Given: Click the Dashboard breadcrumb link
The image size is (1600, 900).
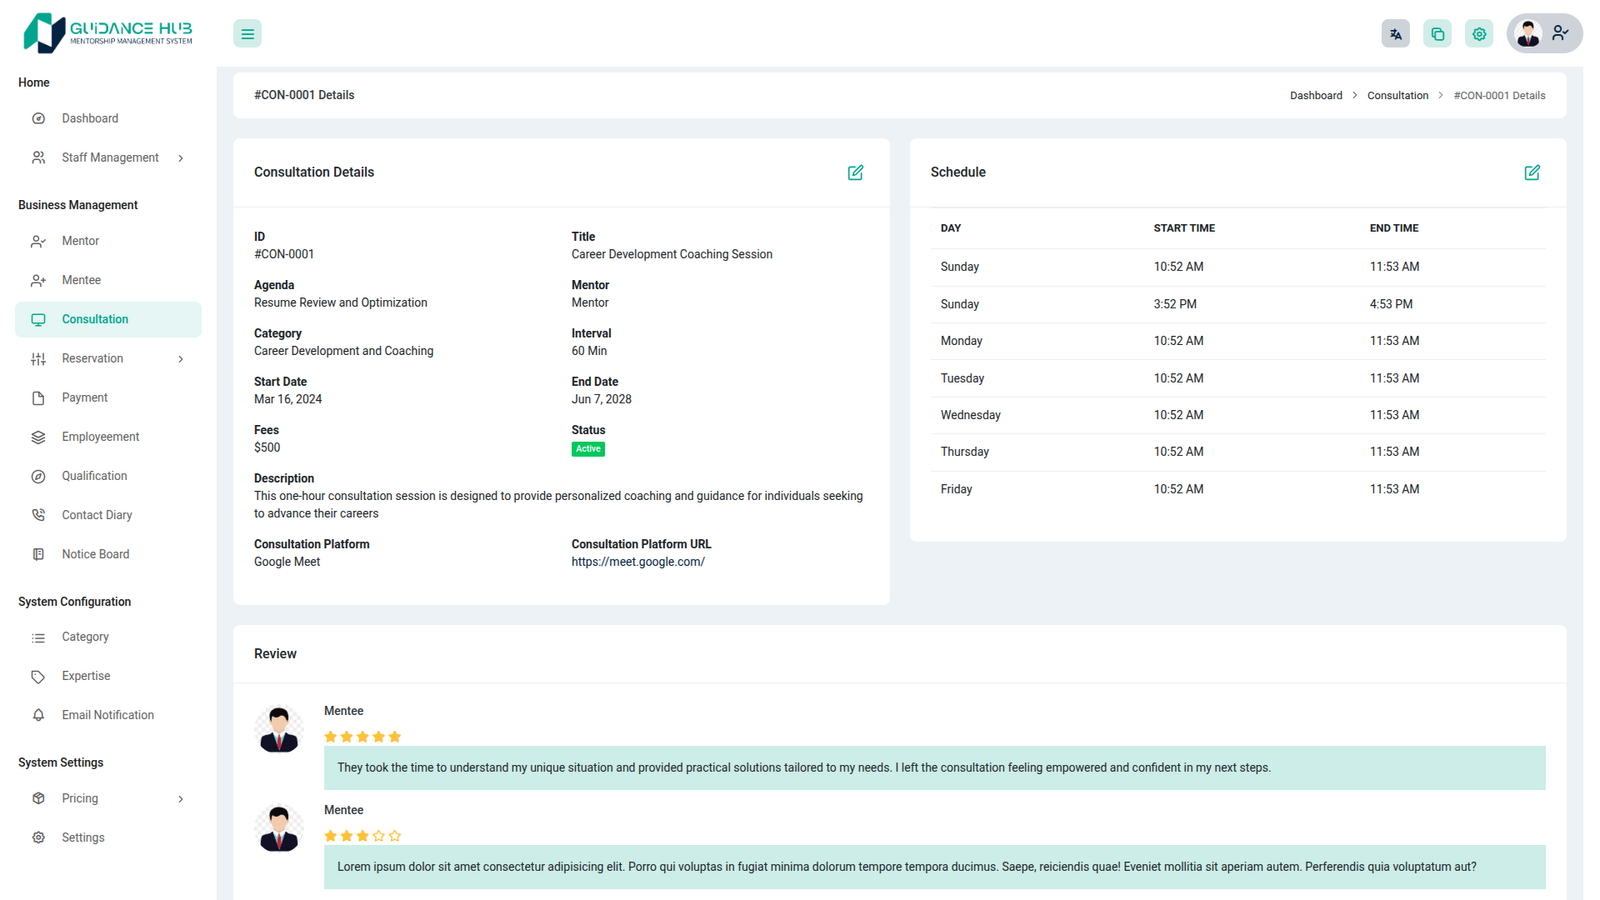Looking at the screenshot, I should click(1315, 96).
